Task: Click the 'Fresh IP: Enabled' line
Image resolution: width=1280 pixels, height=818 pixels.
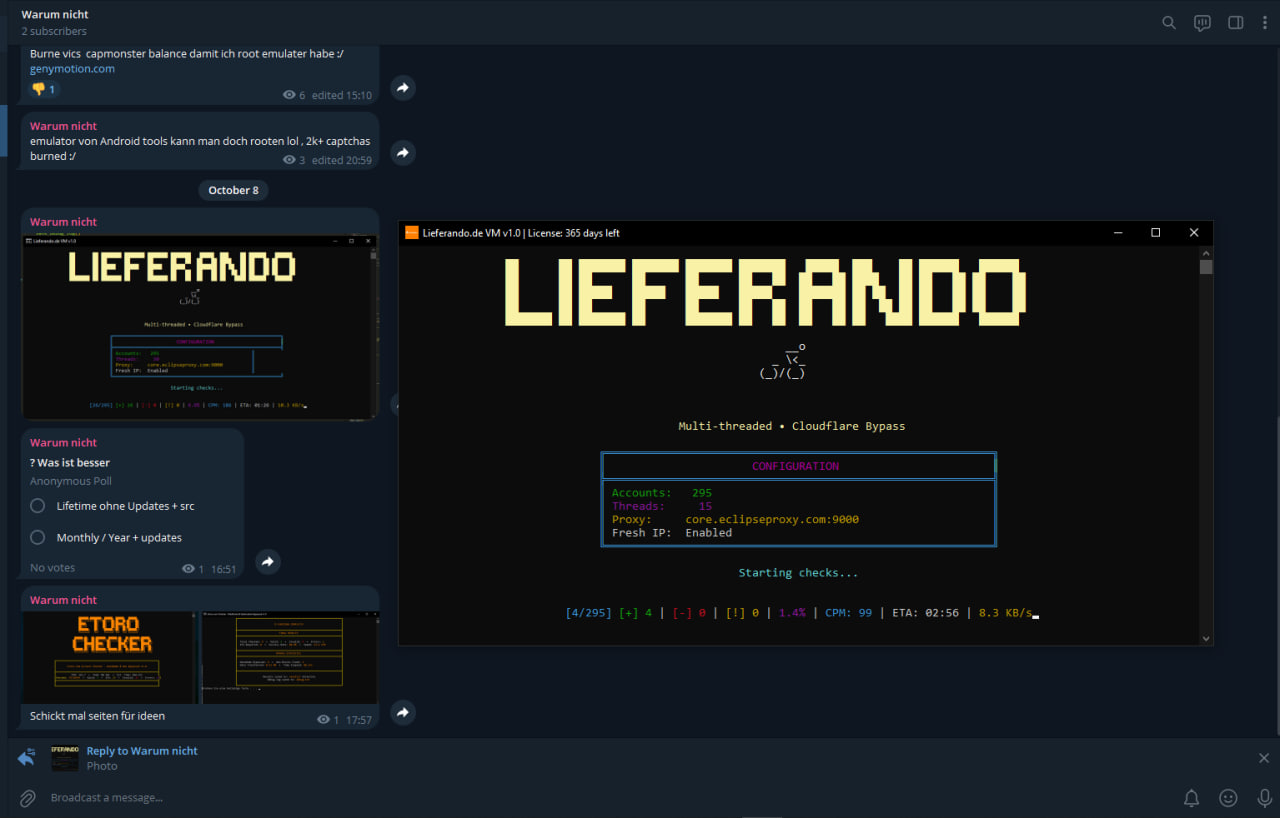Action: coord(672,533)
